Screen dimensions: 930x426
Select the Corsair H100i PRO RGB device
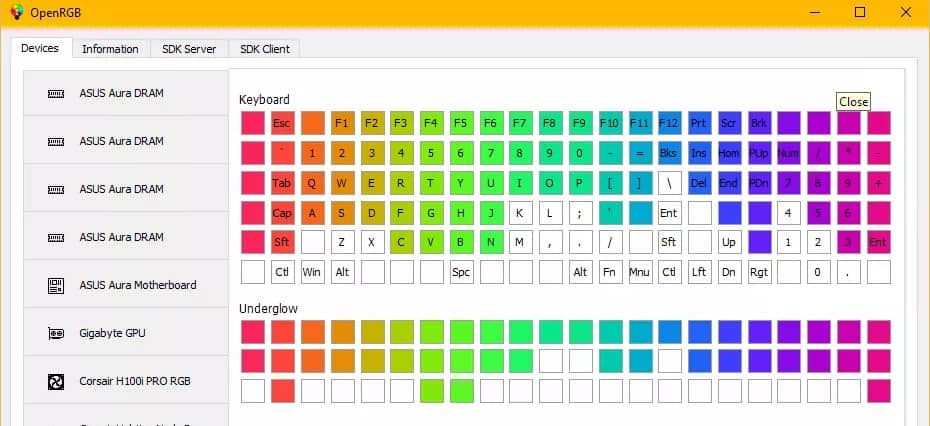(126, 381)
